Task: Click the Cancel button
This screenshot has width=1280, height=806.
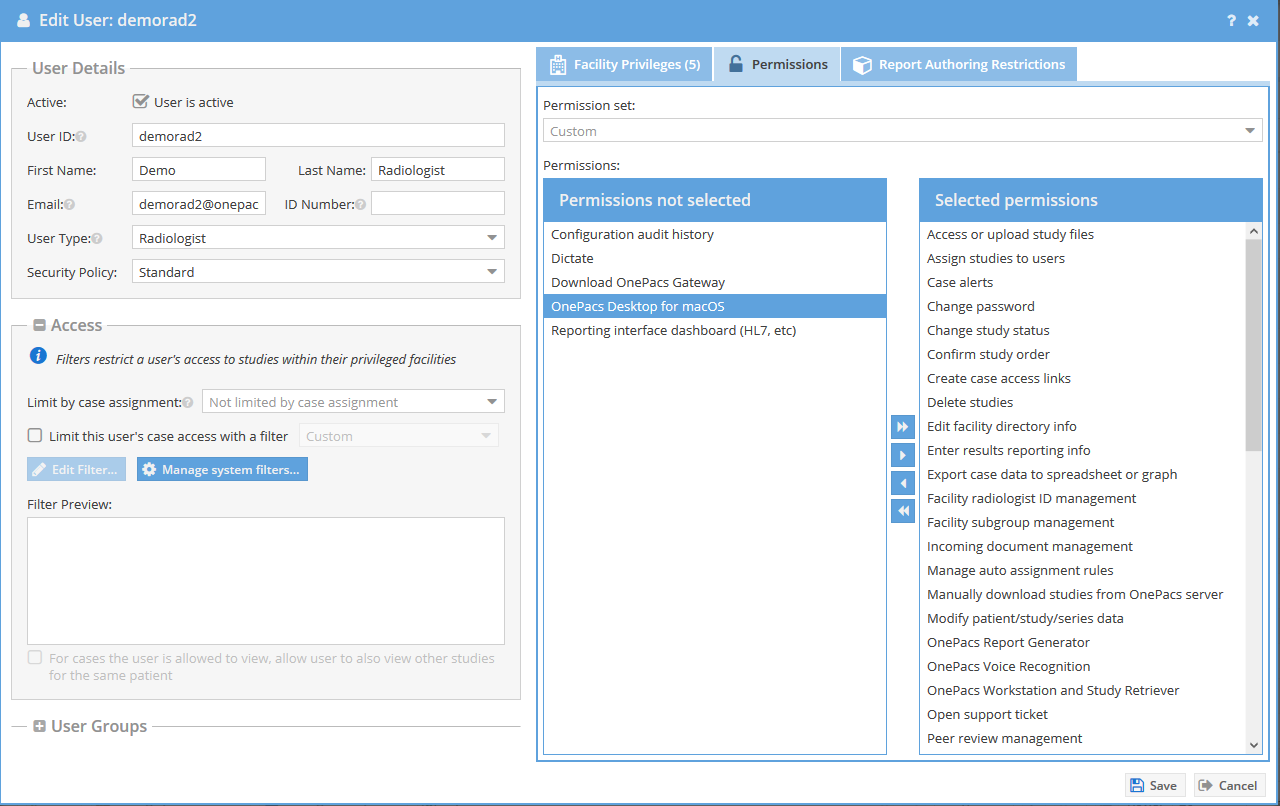Action: point(1230,785)
